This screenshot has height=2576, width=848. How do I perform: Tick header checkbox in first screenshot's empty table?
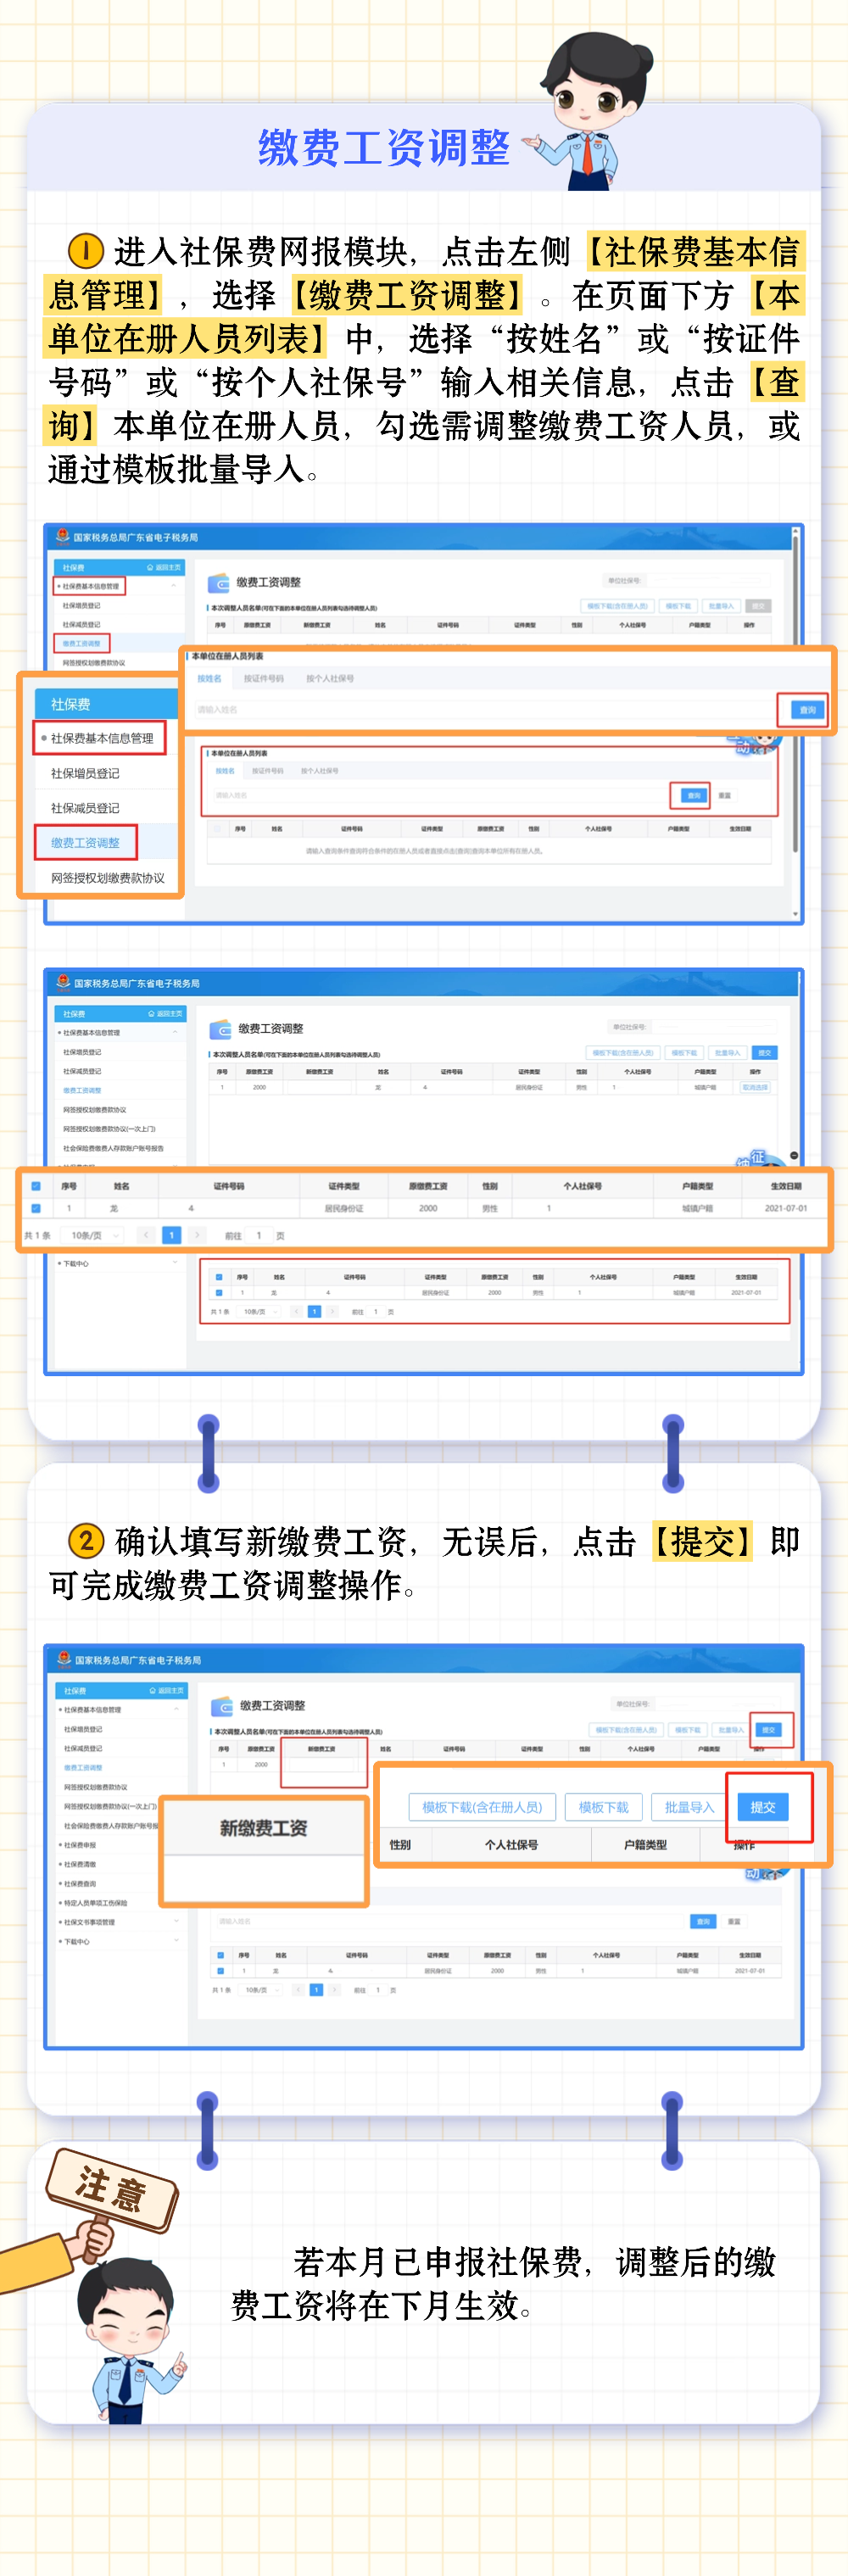218,829
